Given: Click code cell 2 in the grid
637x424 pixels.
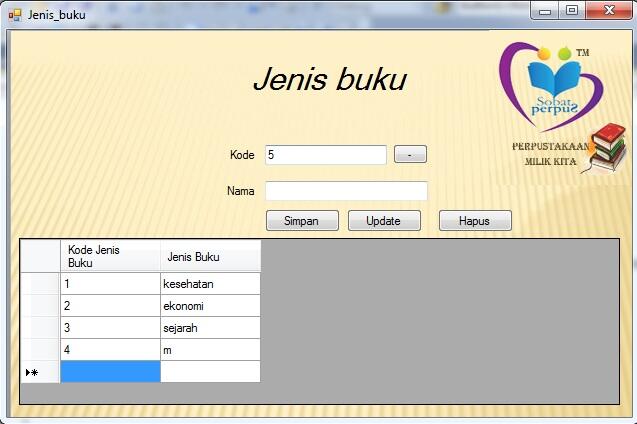Looking at the screenshot, I should [110, 305].
